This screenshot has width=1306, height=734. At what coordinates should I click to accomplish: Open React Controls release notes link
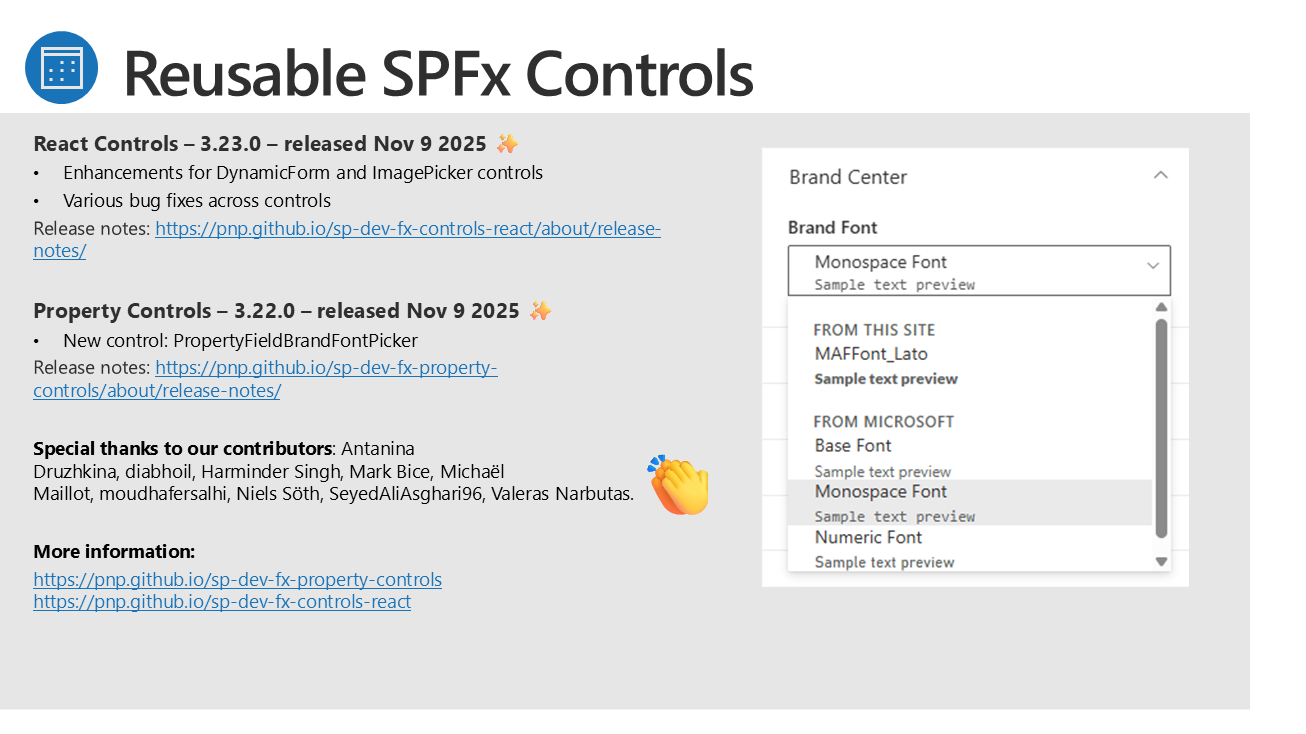pyautogui.click(x=408, y=229)
